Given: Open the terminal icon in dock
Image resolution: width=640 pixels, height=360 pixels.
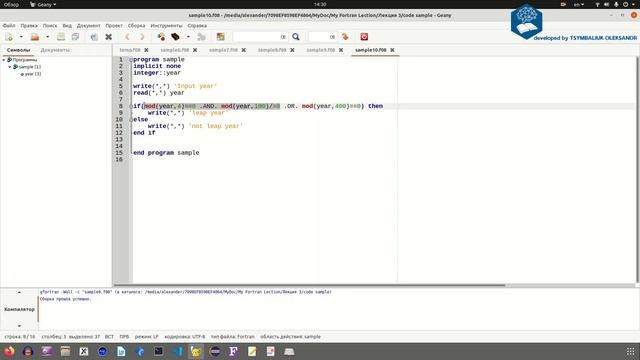Looking at the screenshot, I should point(159,351).
